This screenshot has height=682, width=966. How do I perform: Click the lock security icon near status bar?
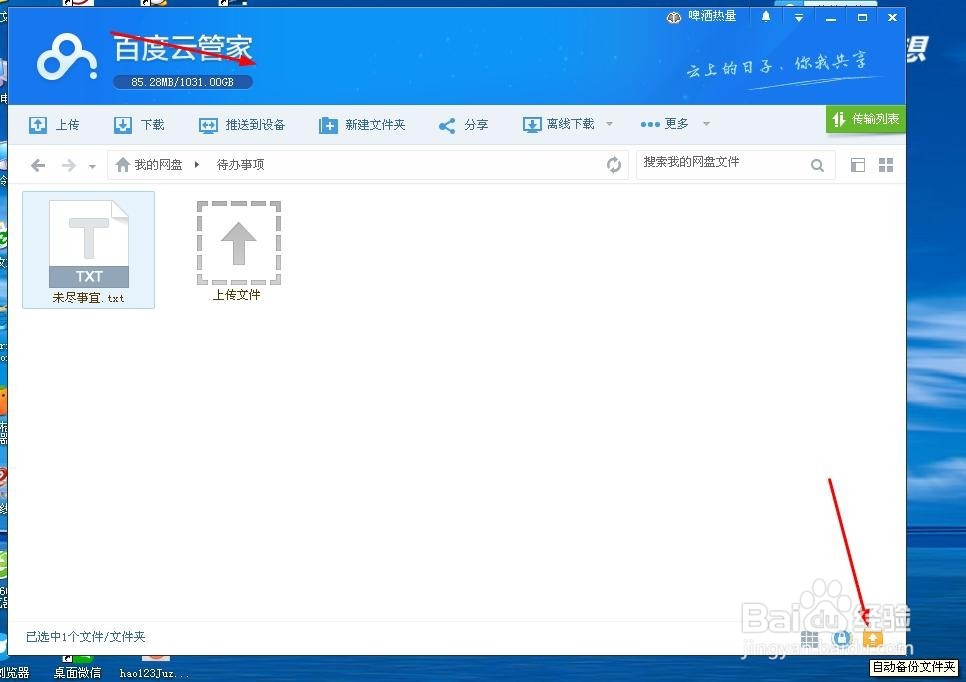[x=841, y=638]
